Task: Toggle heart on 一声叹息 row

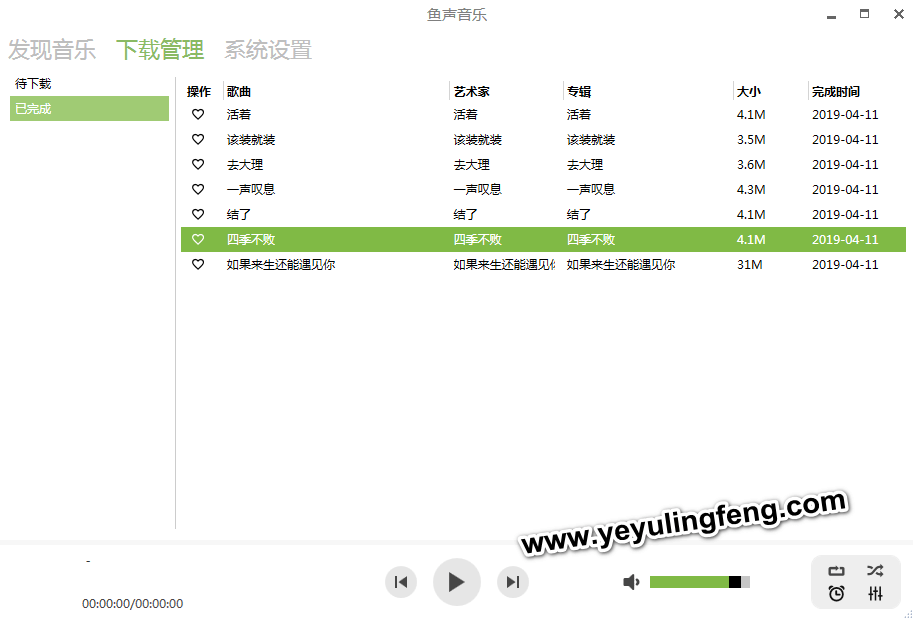Action: pyautogui.click(x=198, y=189)
